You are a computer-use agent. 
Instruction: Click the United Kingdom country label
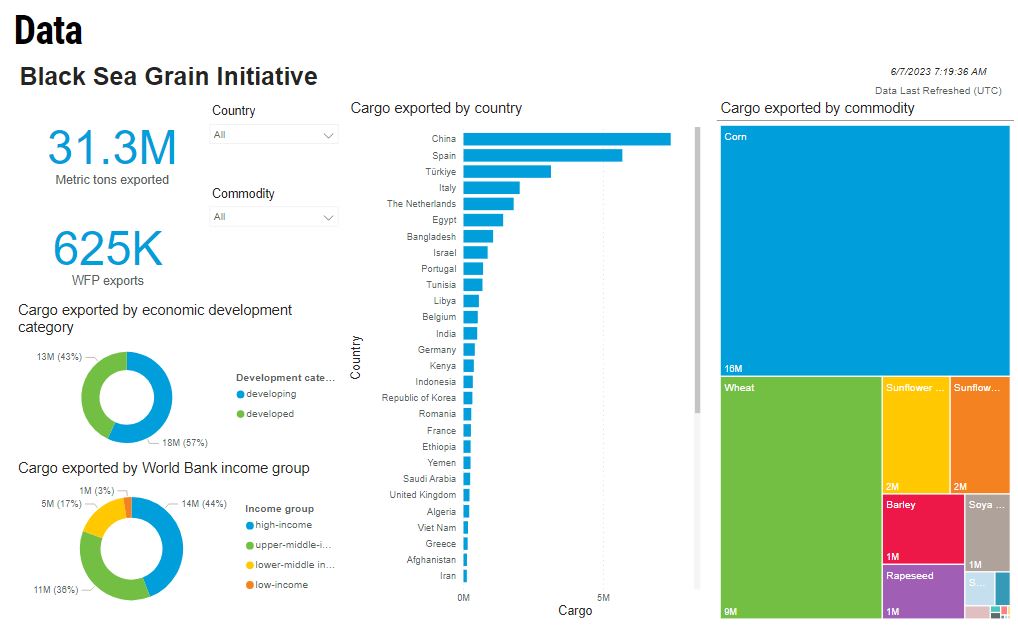point(423,495)
